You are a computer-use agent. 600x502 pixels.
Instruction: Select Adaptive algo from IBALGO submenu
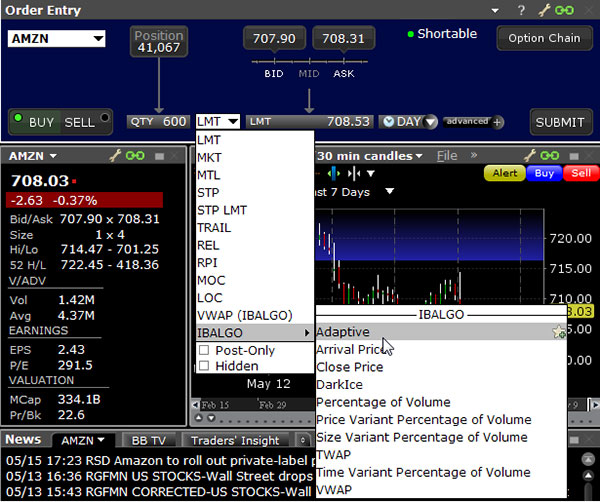(441, 332)
